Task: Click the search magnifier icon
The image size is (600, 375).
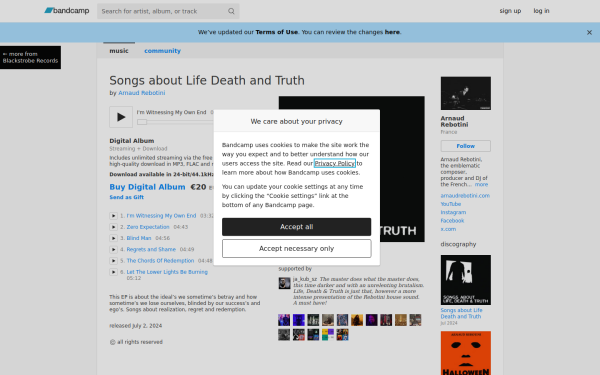Action: point(231,11)
